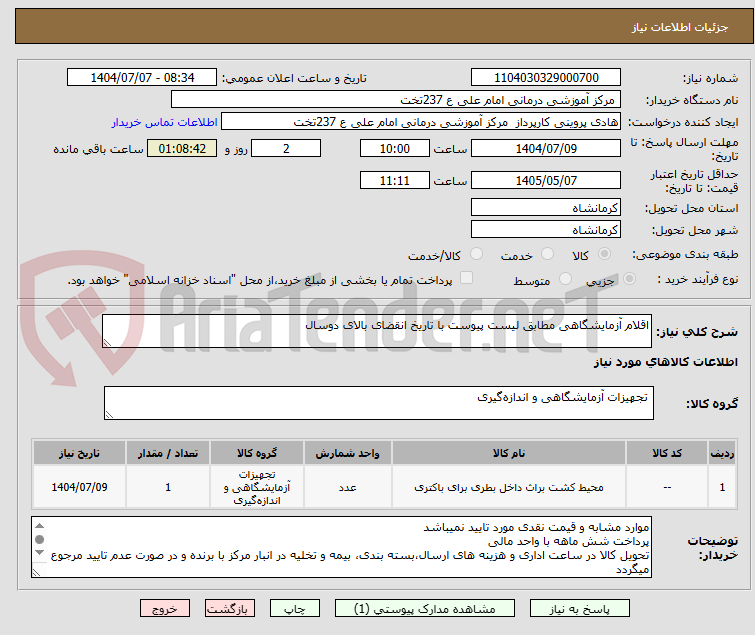Screen dimensions: 755x635
Task: Click item name محیط کشت براث cell
Action: point(508,487)
